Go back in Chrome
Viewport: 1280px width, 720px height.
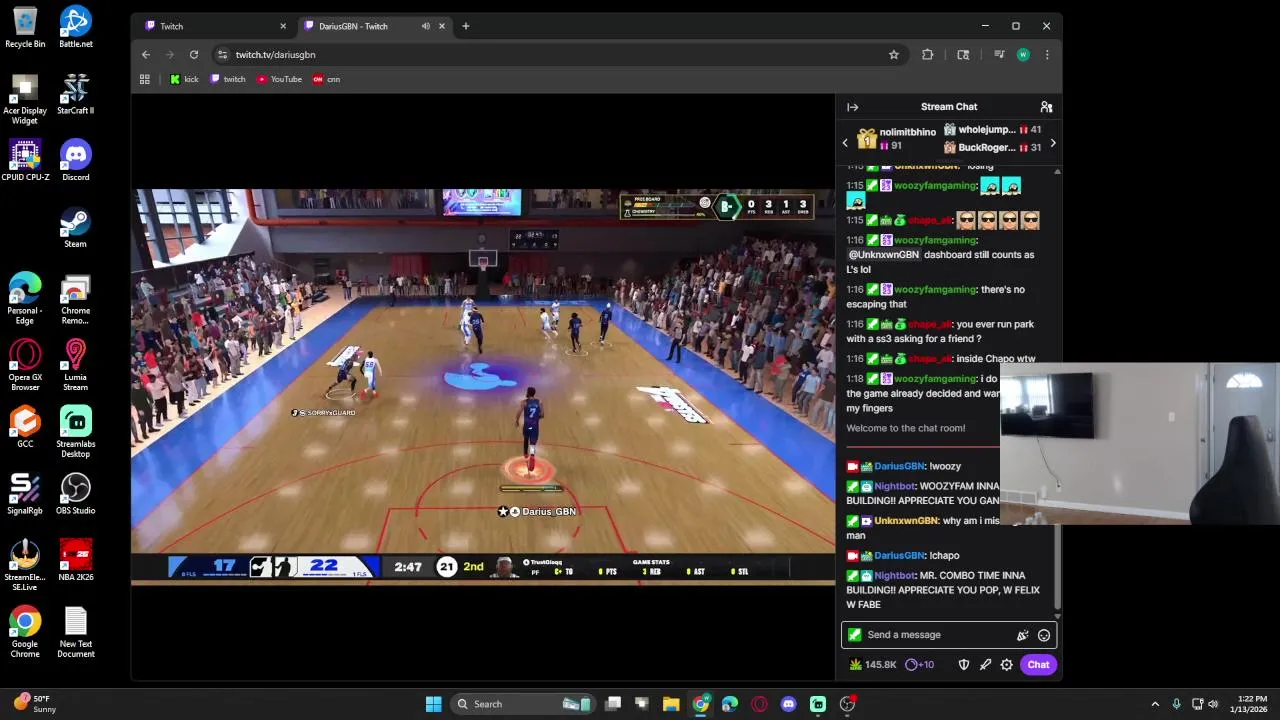pyautogui.click(x=146, y=55)
